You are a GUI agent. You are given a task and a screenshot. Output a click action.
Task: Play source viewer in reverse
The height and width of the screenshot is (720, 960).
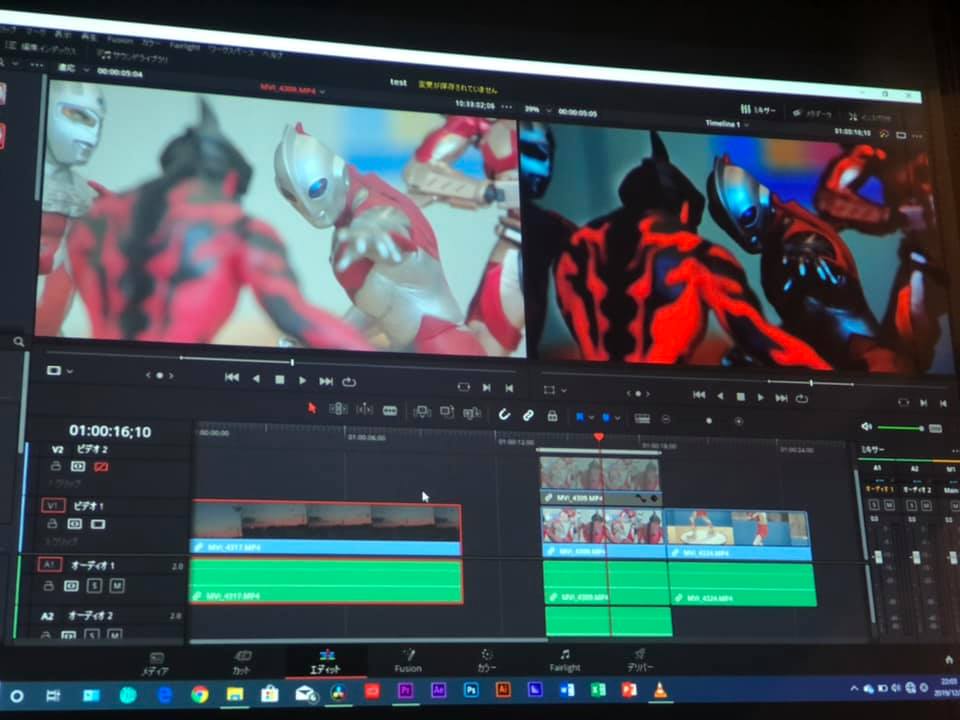tap(256, 379)
